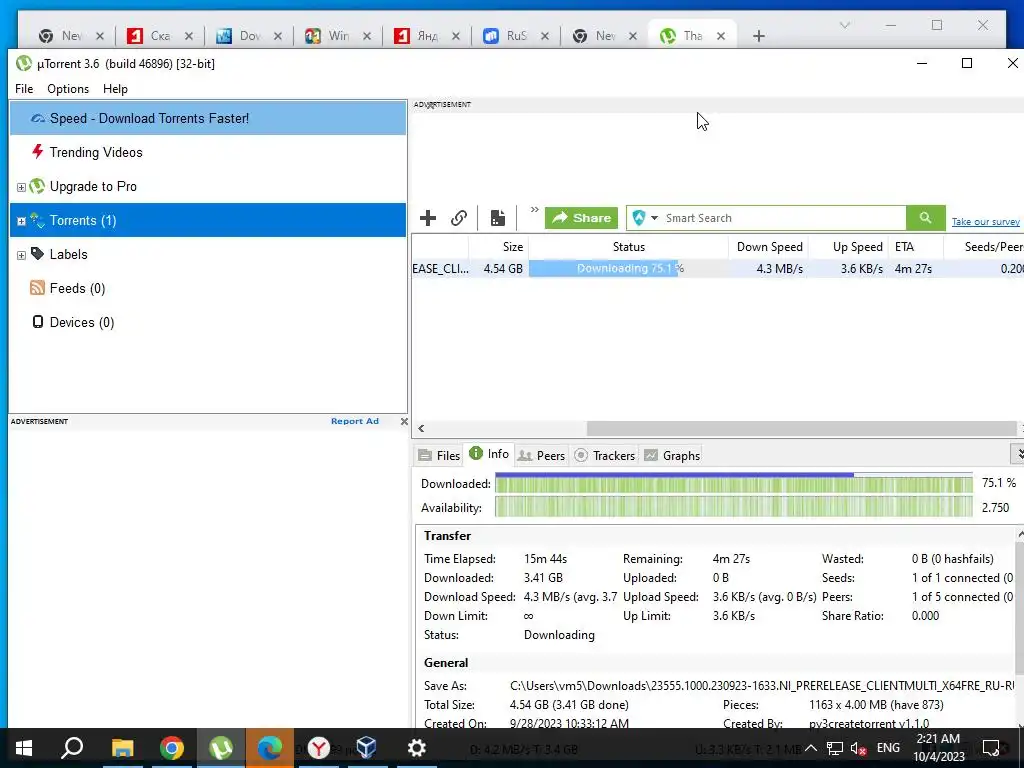Open Settings gear from taskbar
The image size is (1024, 768).
(x=417, y=748)
